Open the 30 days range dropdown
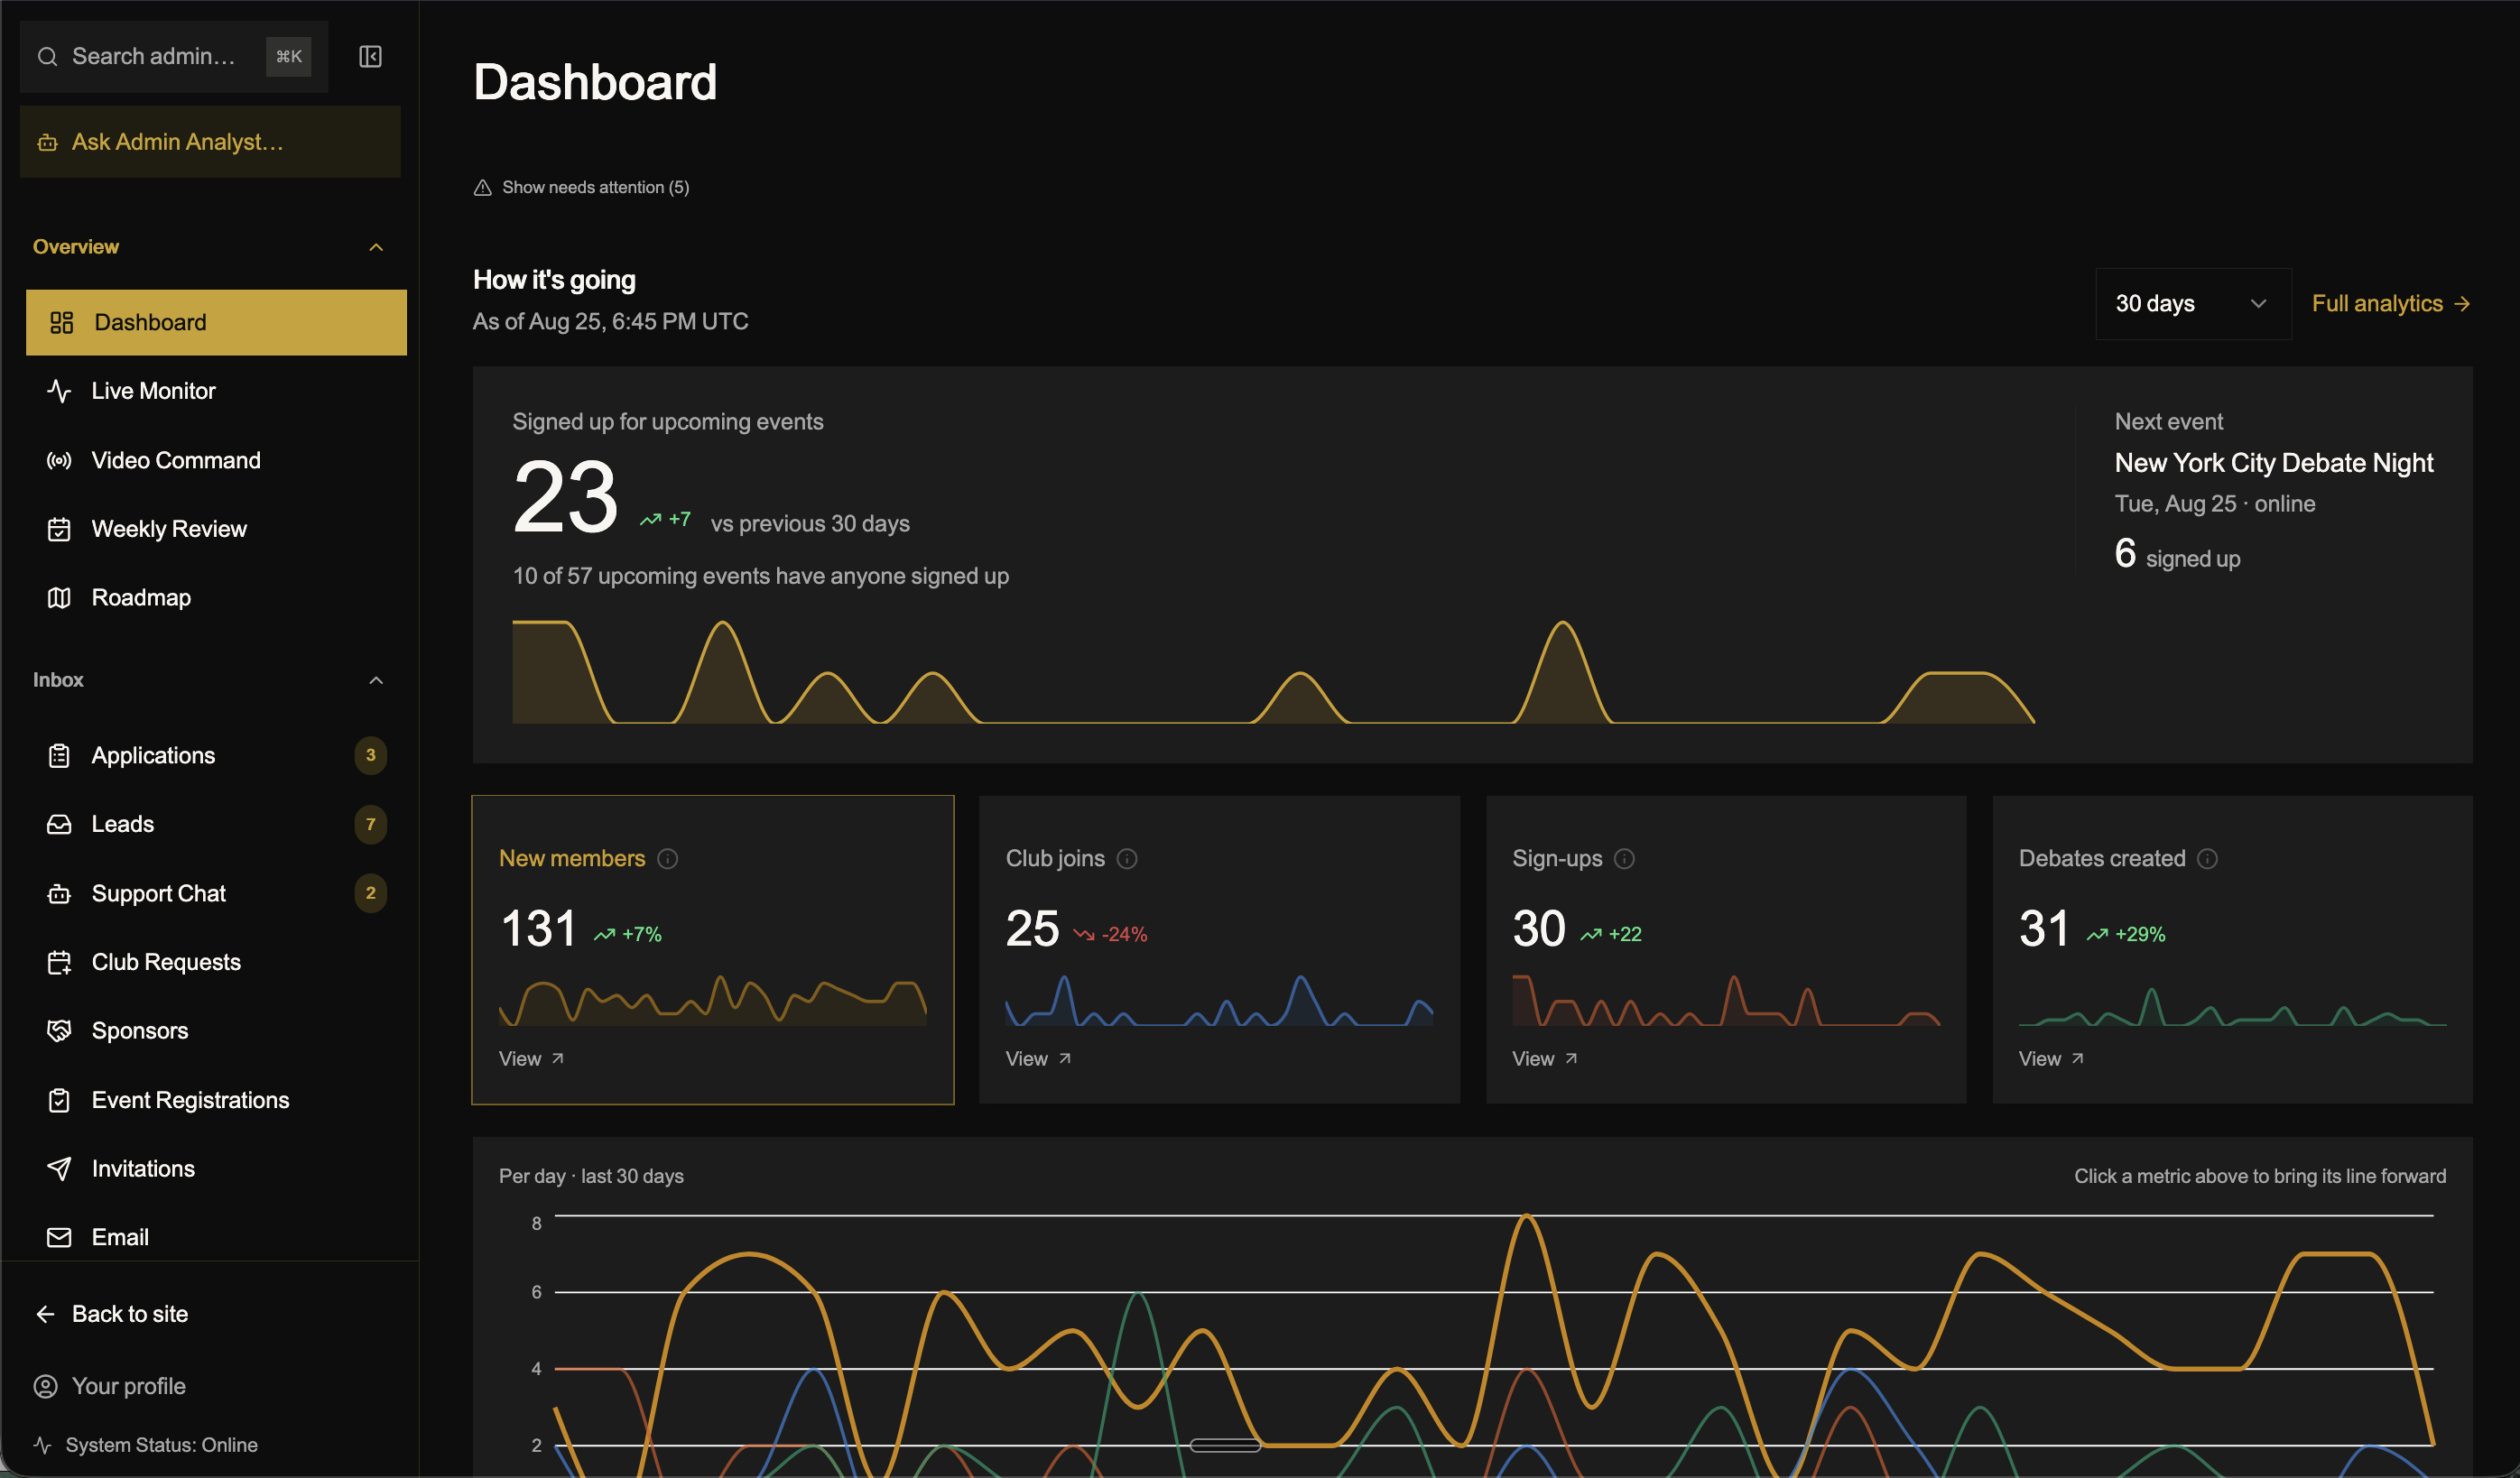Image resolution: width=2520 pixels, height=1478 pixels. (2193, 304)
